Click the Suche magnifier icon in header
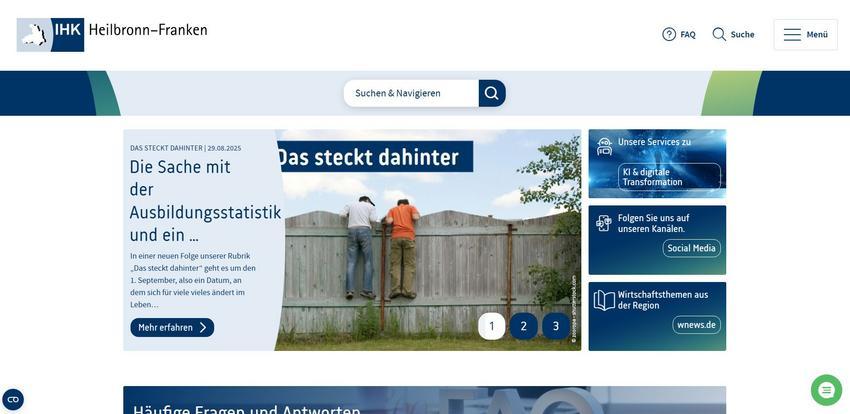Viewport: 850px width, 414px height. (x=719, y=34)
